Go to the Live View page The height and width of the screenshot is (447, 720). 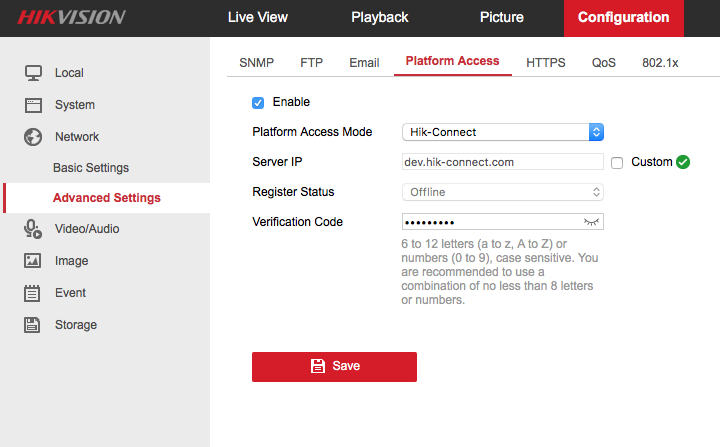pyautogui.click(x=257, y=17)
